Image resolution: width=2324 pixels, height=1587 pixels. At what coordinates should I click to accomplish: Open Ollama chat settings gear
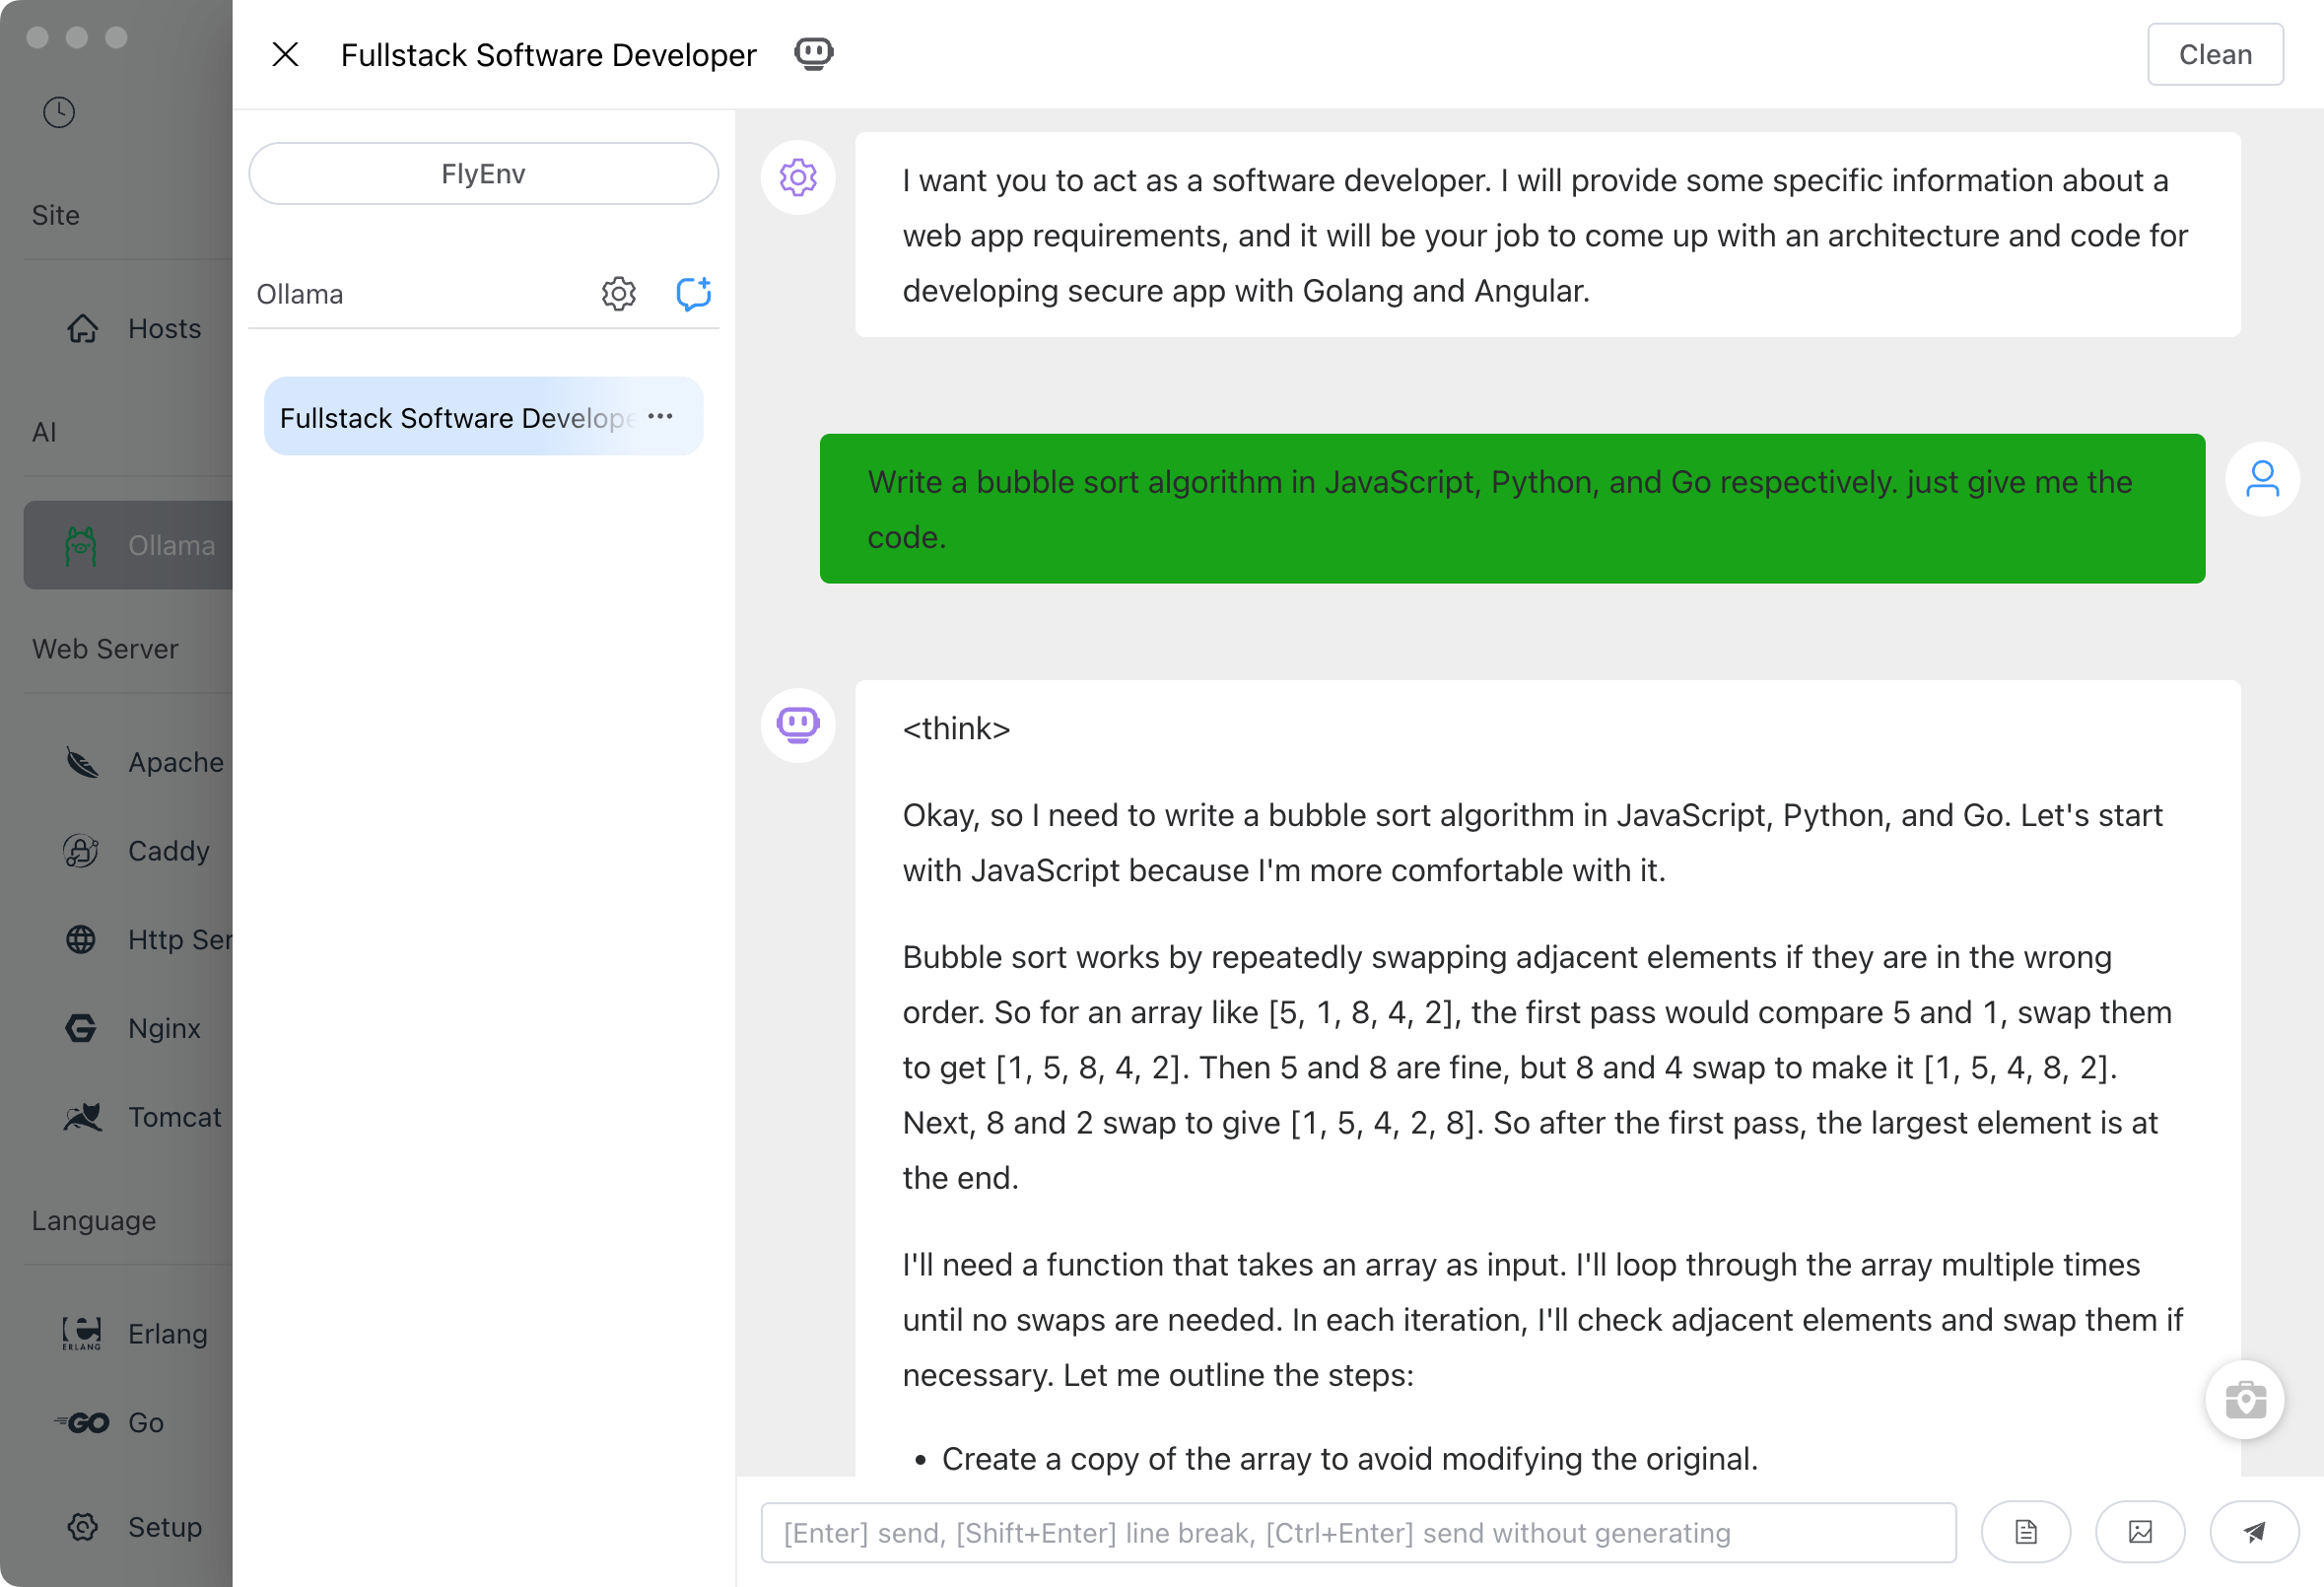(618, 293)
